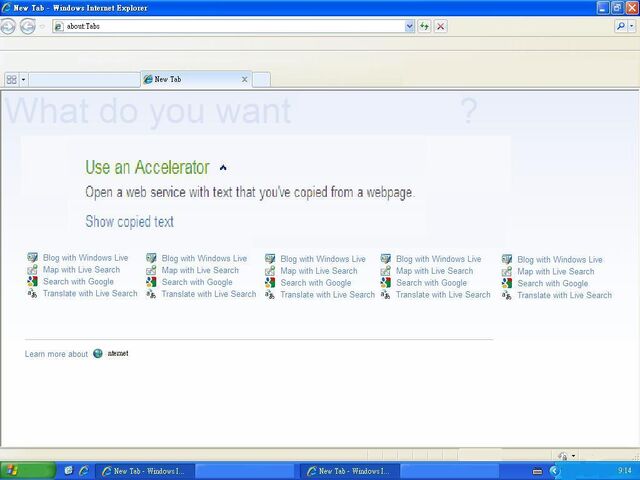The width and height of the screenshot is (640, 480).
Task: Click the address bar showing about:Tabs
Action: [233, 27]
